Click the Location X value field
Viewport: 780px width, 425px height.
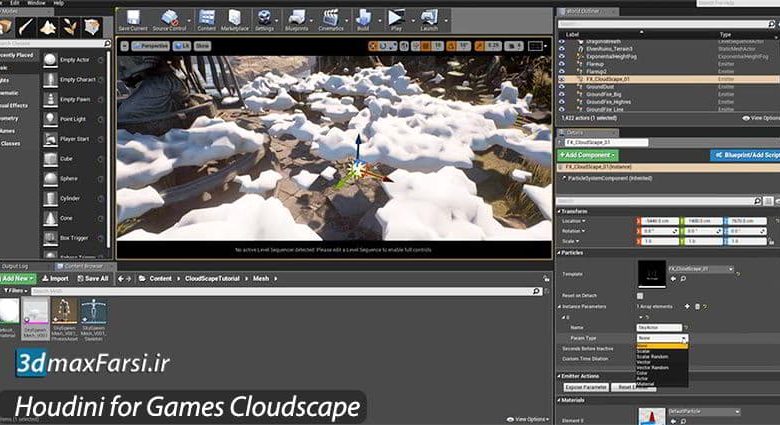(x=659, y=221)
